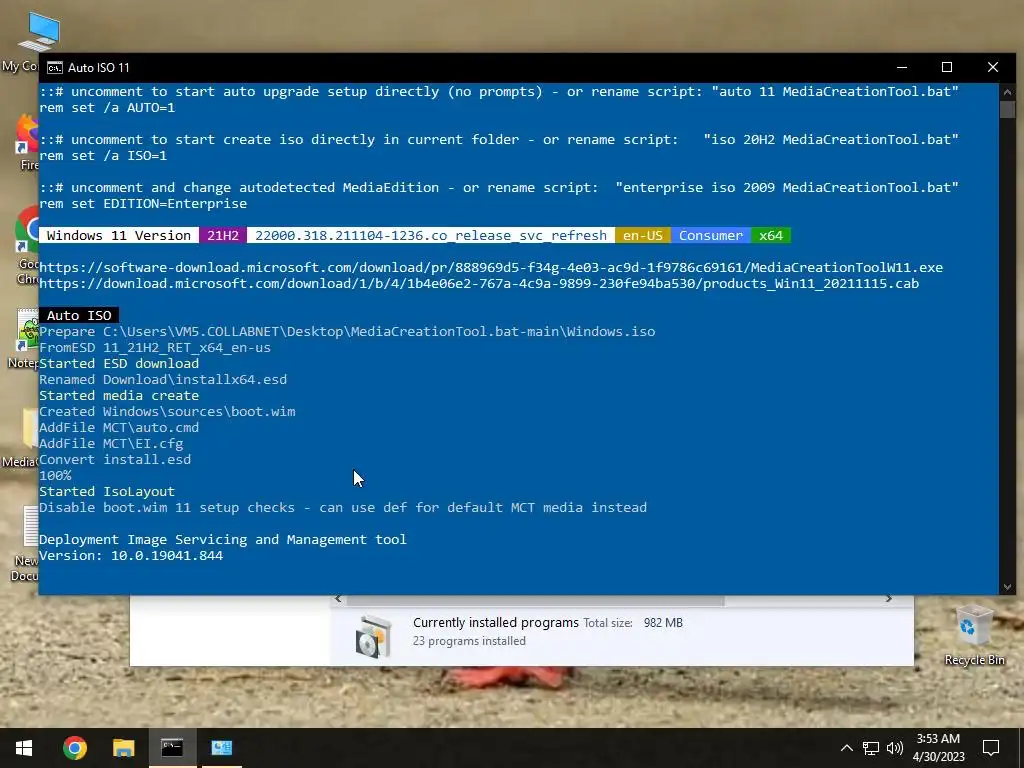Open the Start menu

[x=24, y=748]
